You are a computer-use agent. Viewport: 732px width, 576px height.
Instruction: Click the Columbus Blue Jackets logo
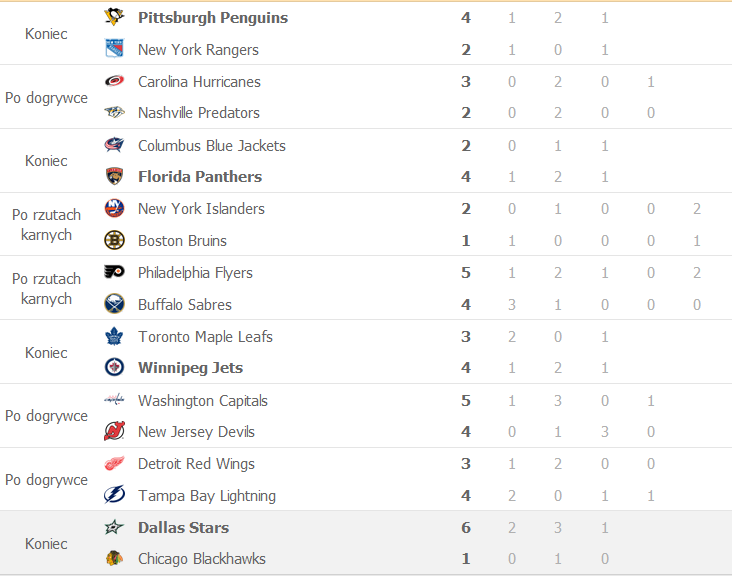click(114, 145)
